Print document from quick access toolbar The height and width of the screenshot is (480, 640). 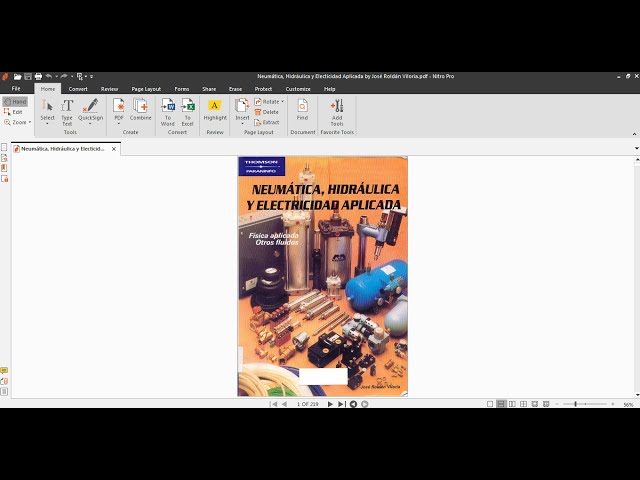tap(38, 76)
